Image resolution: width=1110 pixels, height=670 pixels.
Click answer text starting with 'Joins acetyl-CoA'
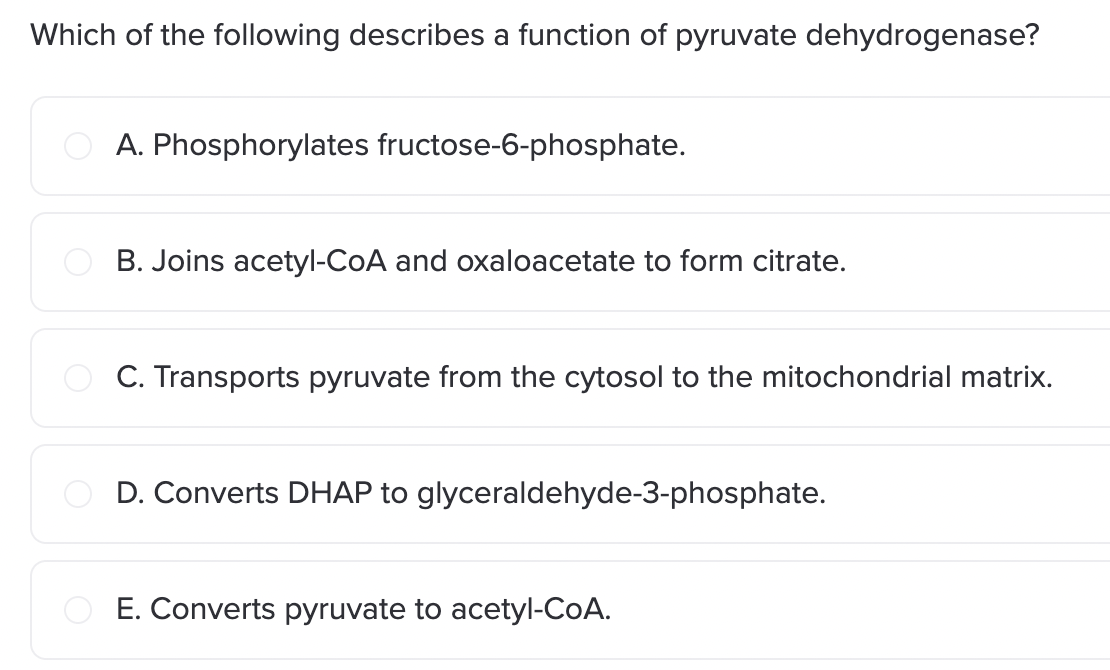(x=481, y=262)
